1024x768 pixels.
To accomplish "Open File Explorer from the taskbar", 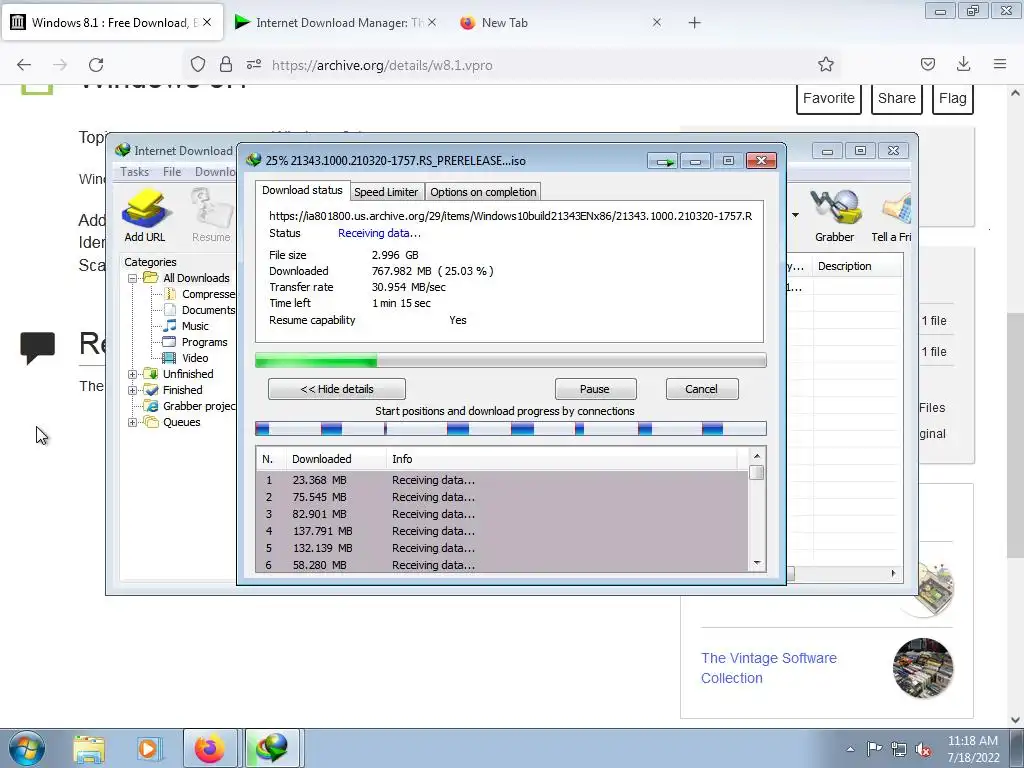I will 89,748.
